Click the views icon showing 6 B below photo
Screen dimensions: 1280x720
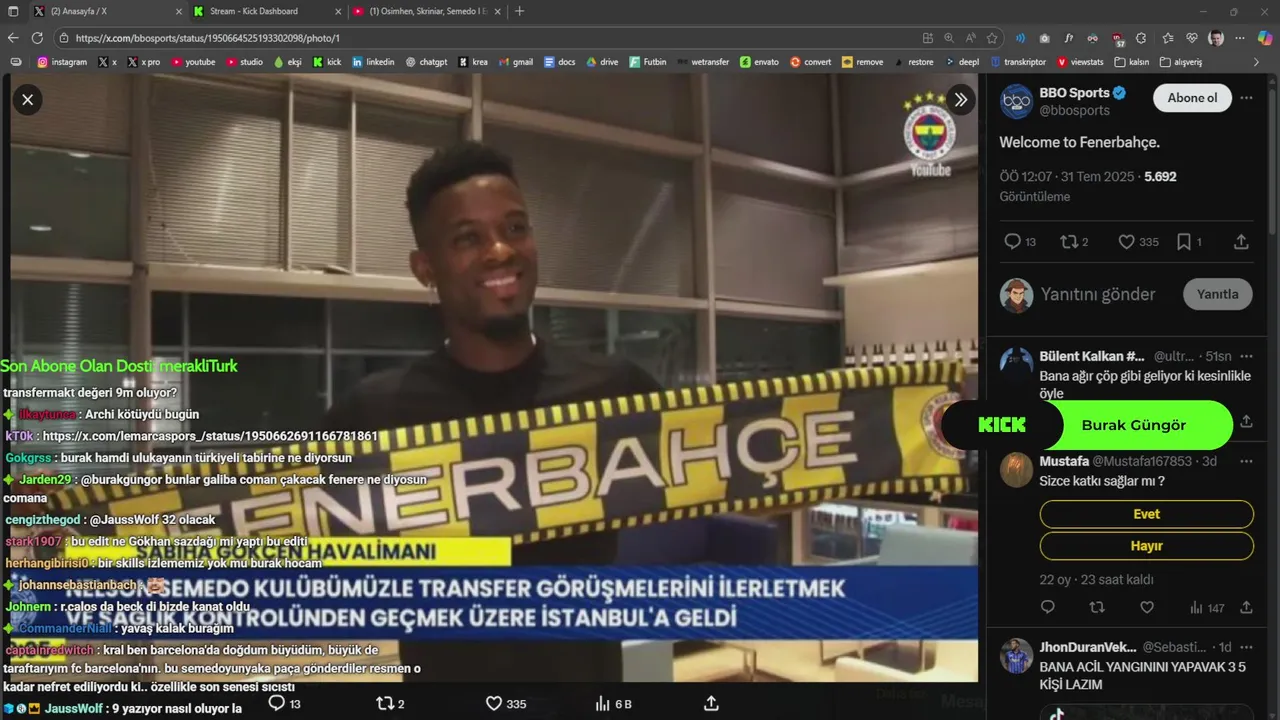click(x=613, y=704)
